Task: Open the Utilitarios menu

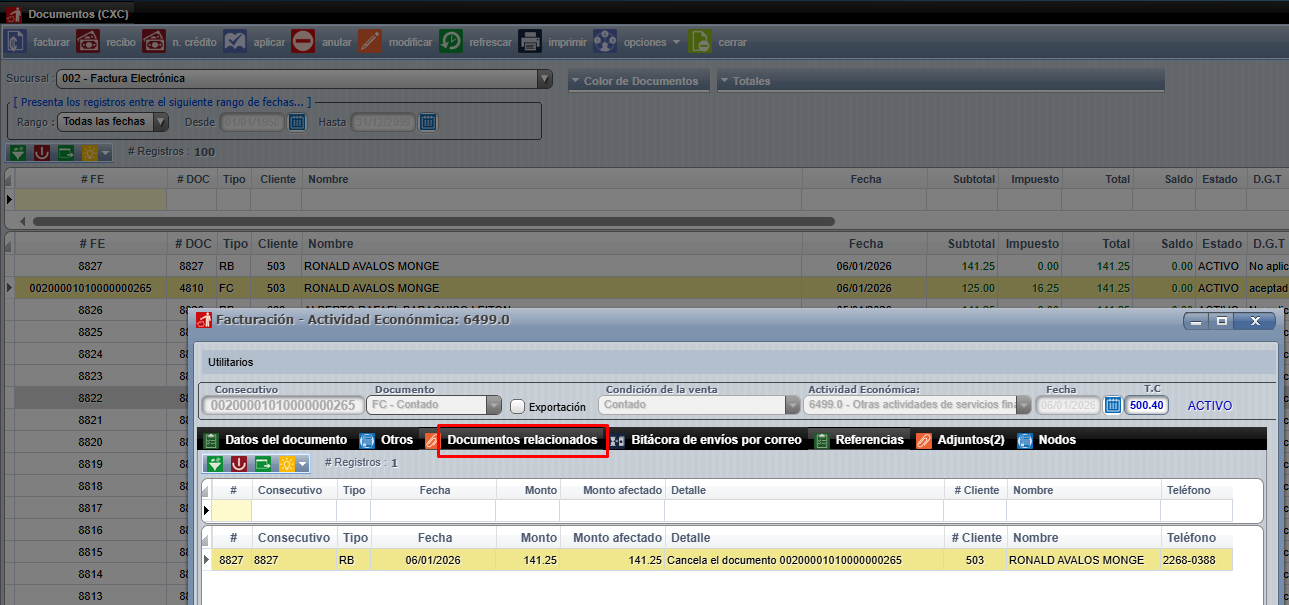Action: tap(231, 362)
